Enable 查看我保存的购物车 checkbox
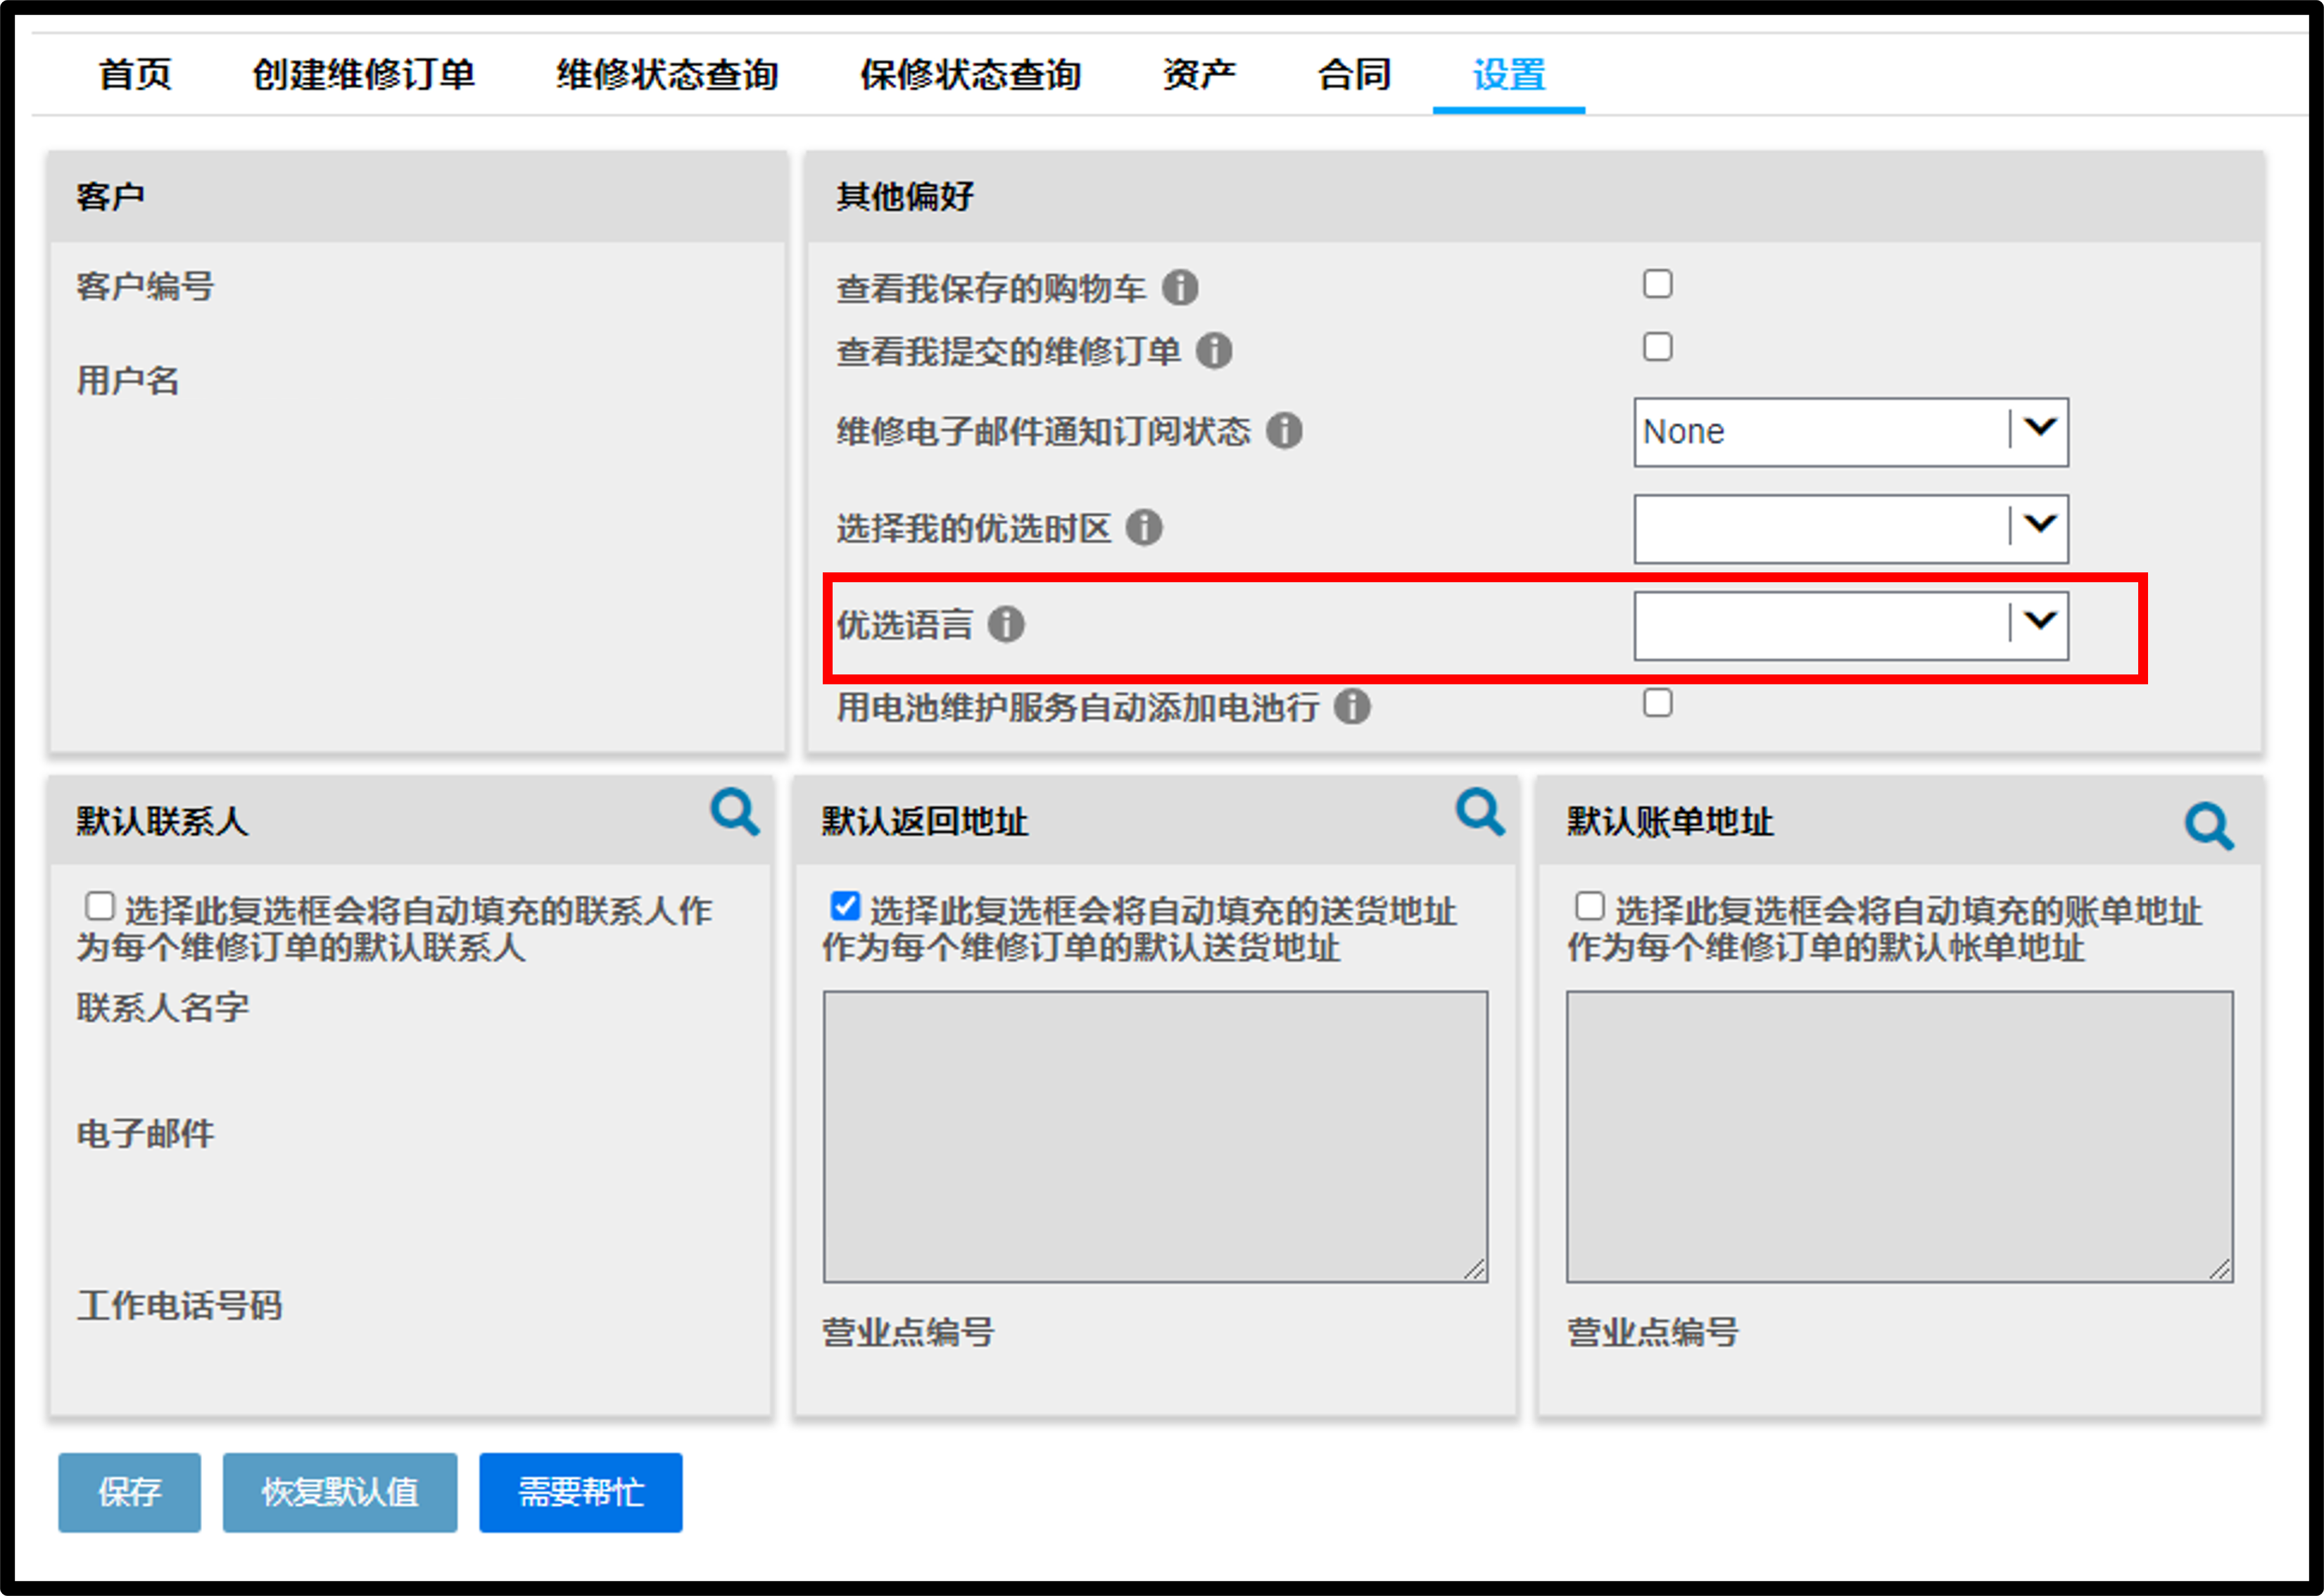This screenshot has width=2324, height=1596. 1657,284
